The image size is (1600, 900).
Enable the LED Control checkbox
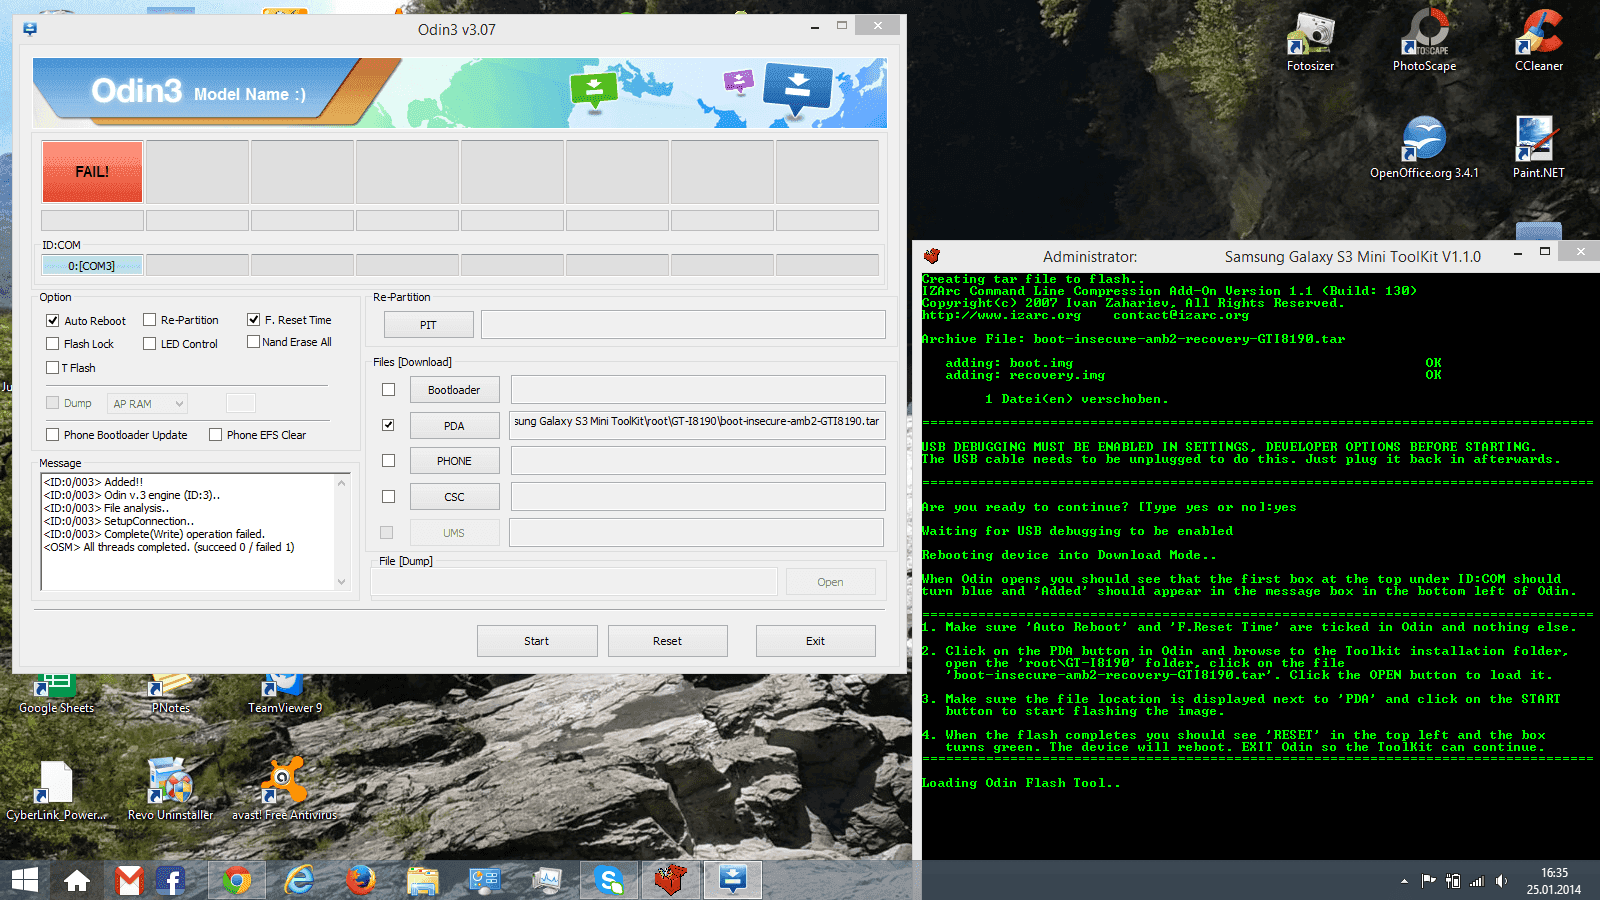point(150,344)
